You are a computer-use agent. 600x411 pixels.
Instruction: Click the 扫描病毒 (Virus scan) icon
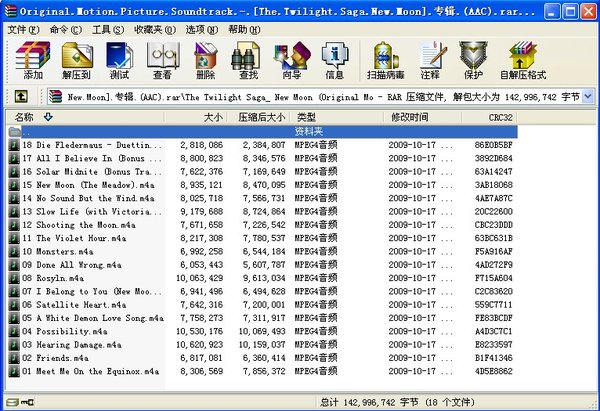click(386, 60)
